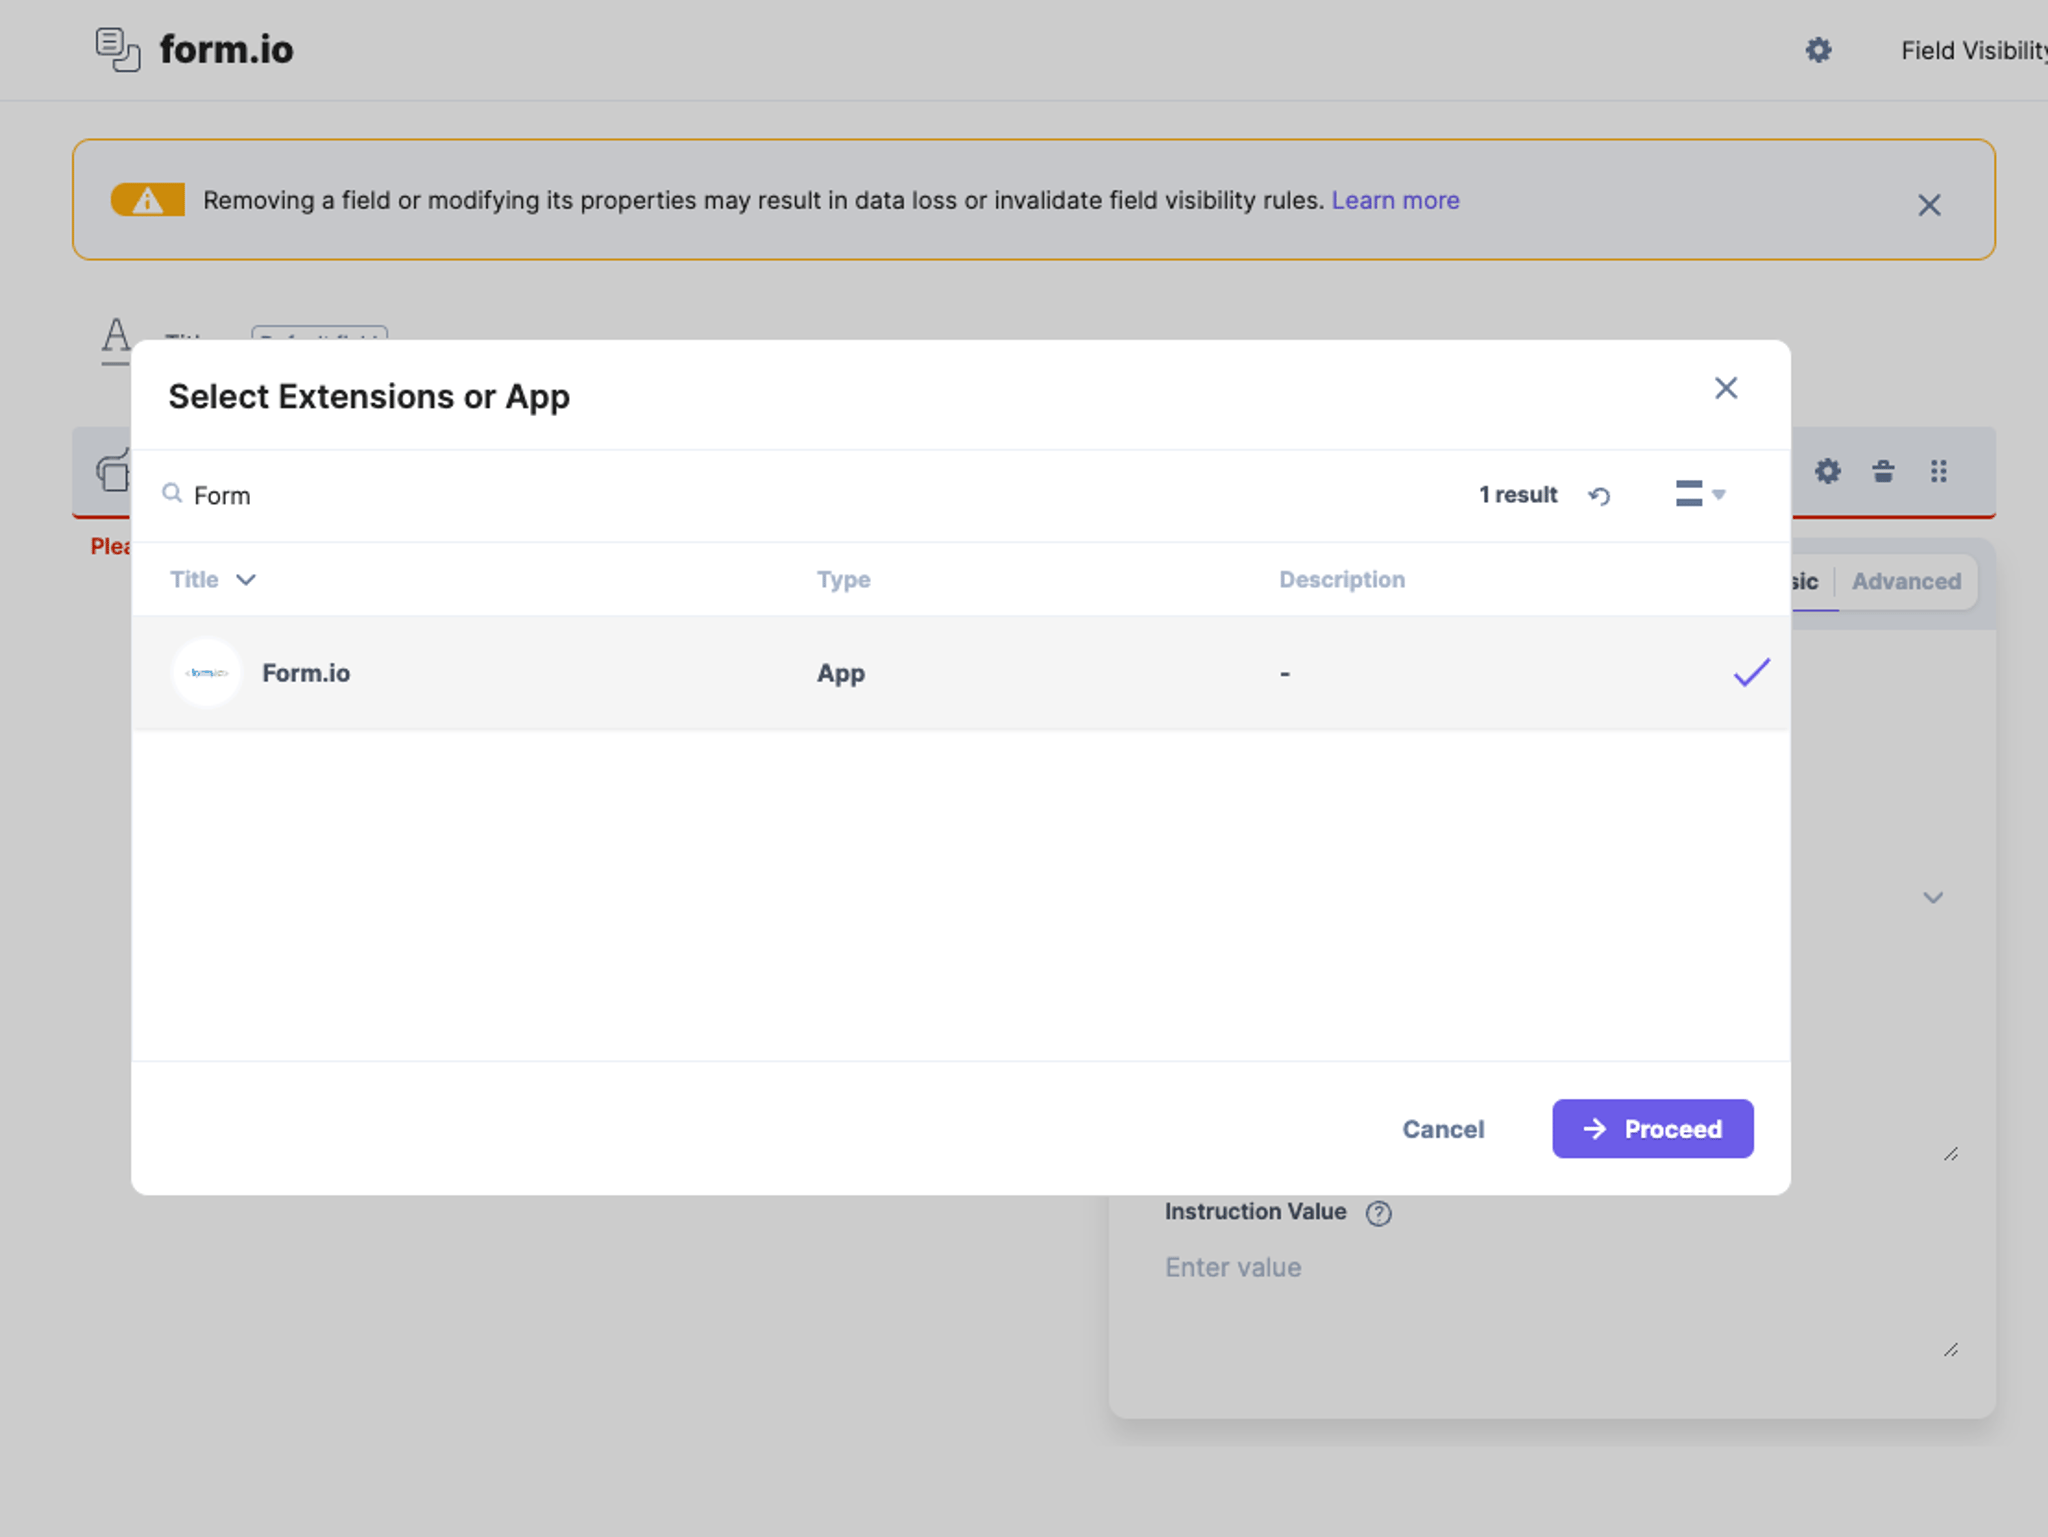Open content type settings gear in header
The image size is (2048, 1537).
1818,50
